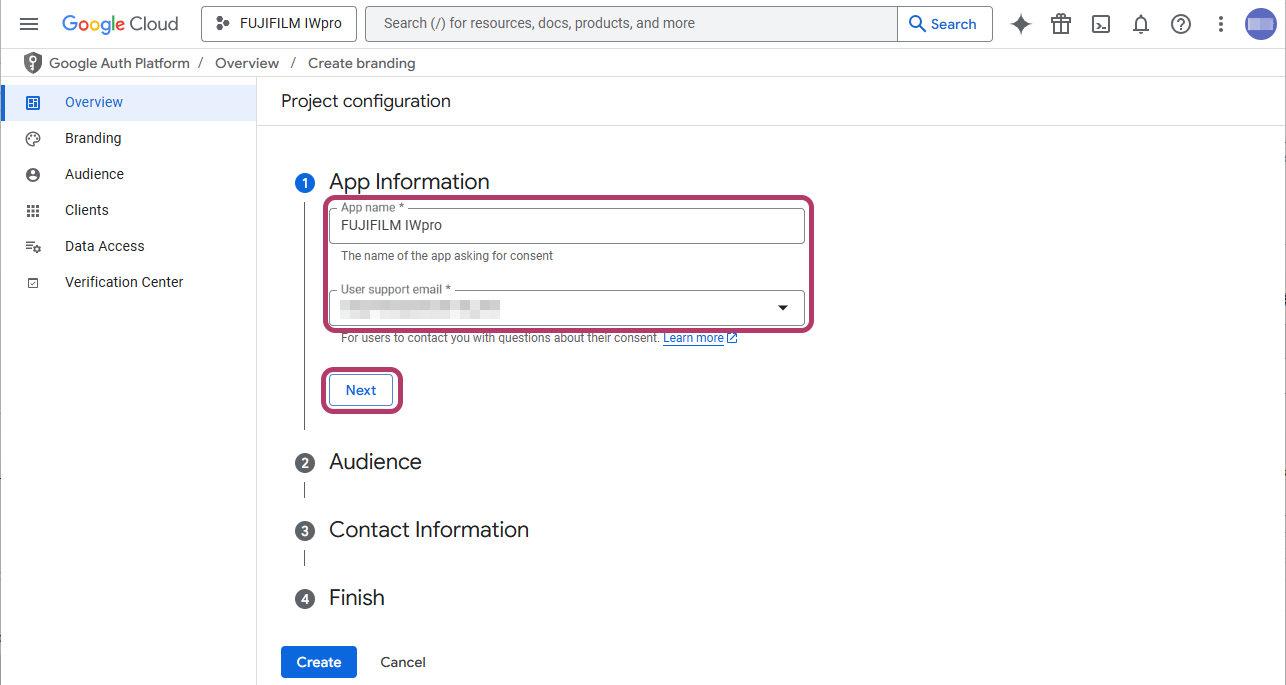
Task: Click the gift box free trial icon
Action: tap(1061, 24)
